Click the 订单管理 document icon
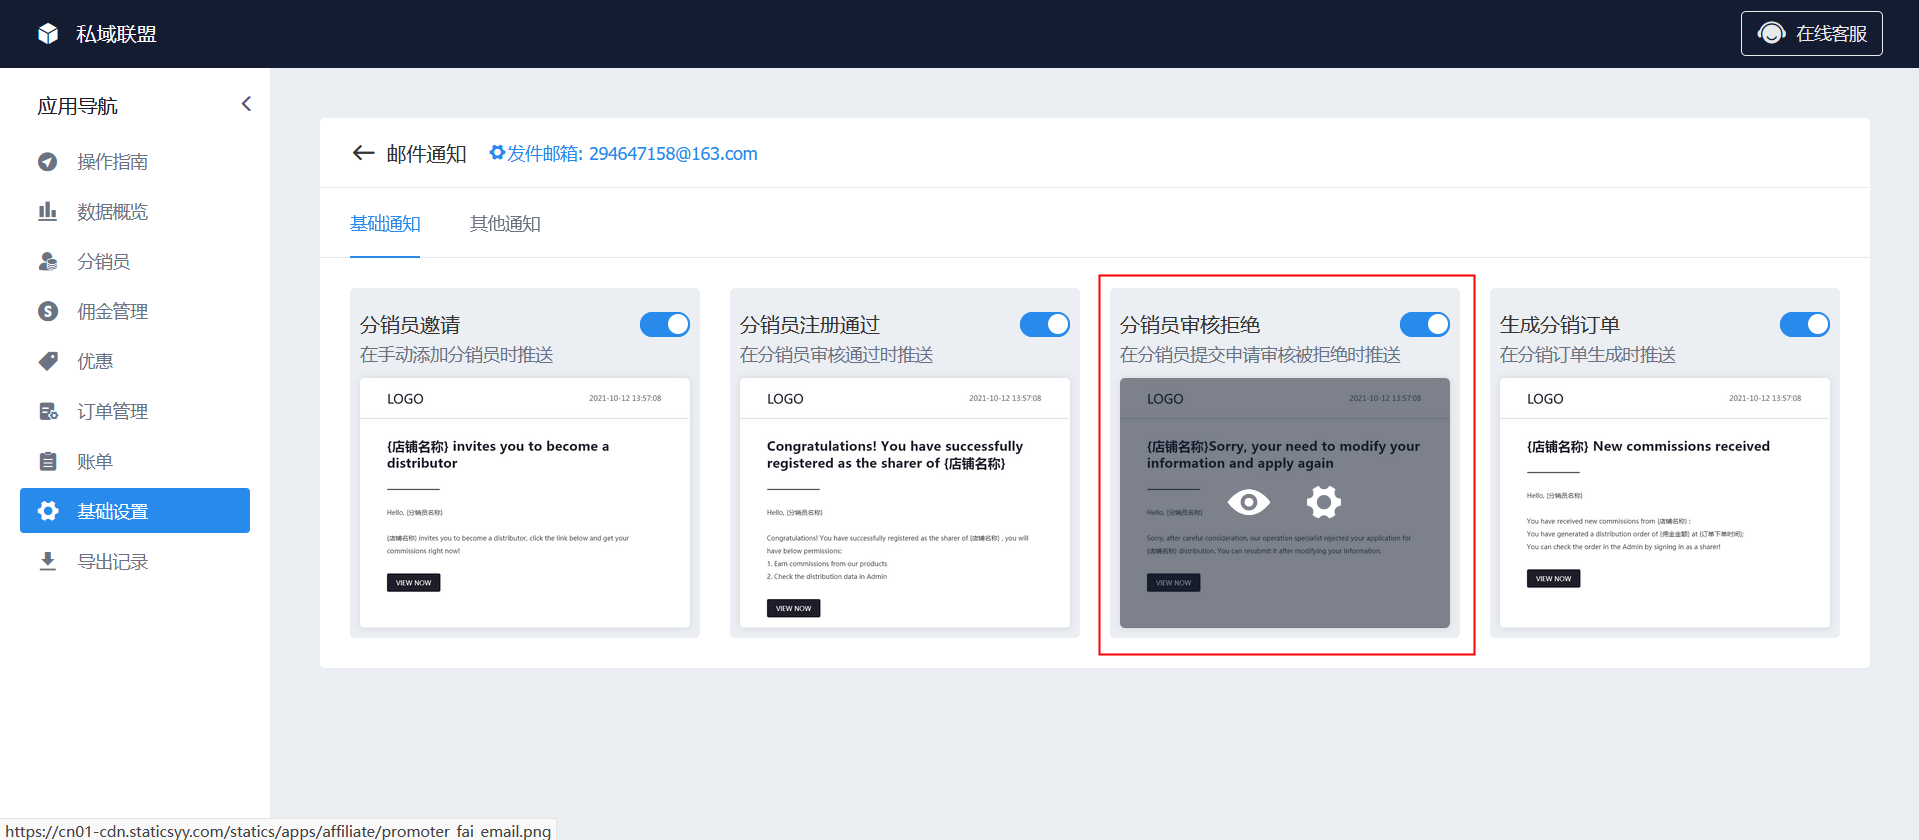This screenshot has height=840, width=1919. [x=48, y=411]
